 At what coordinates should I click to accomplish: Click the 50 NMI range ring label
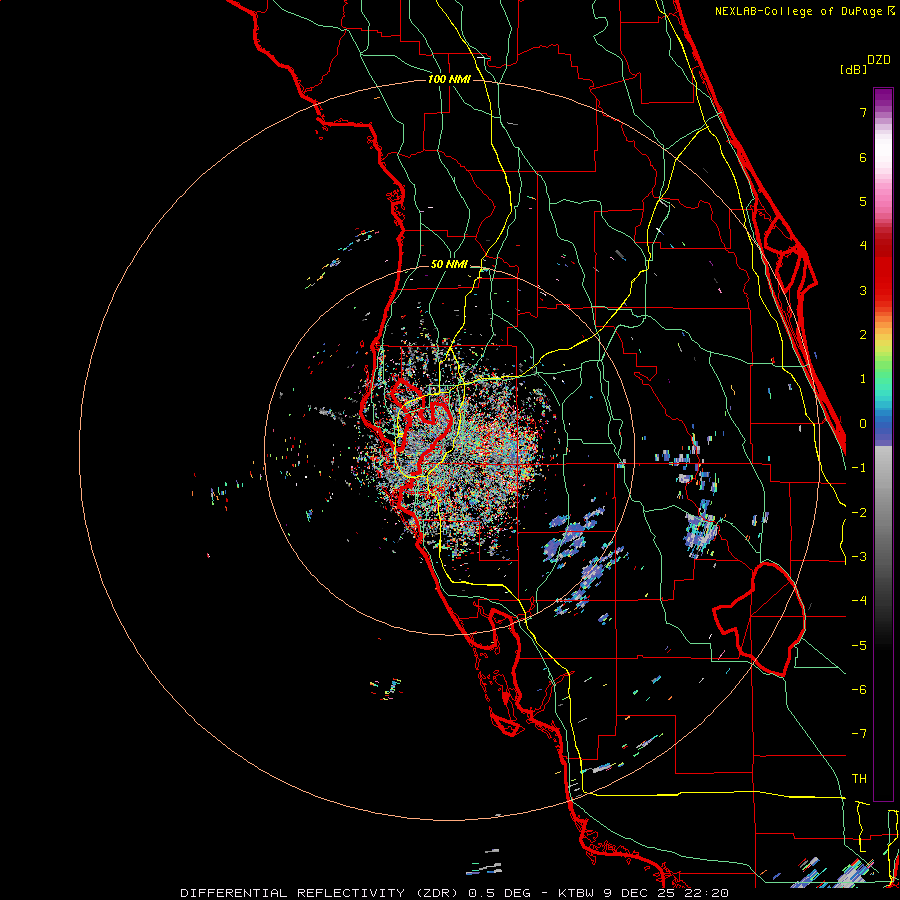[449, 264]
